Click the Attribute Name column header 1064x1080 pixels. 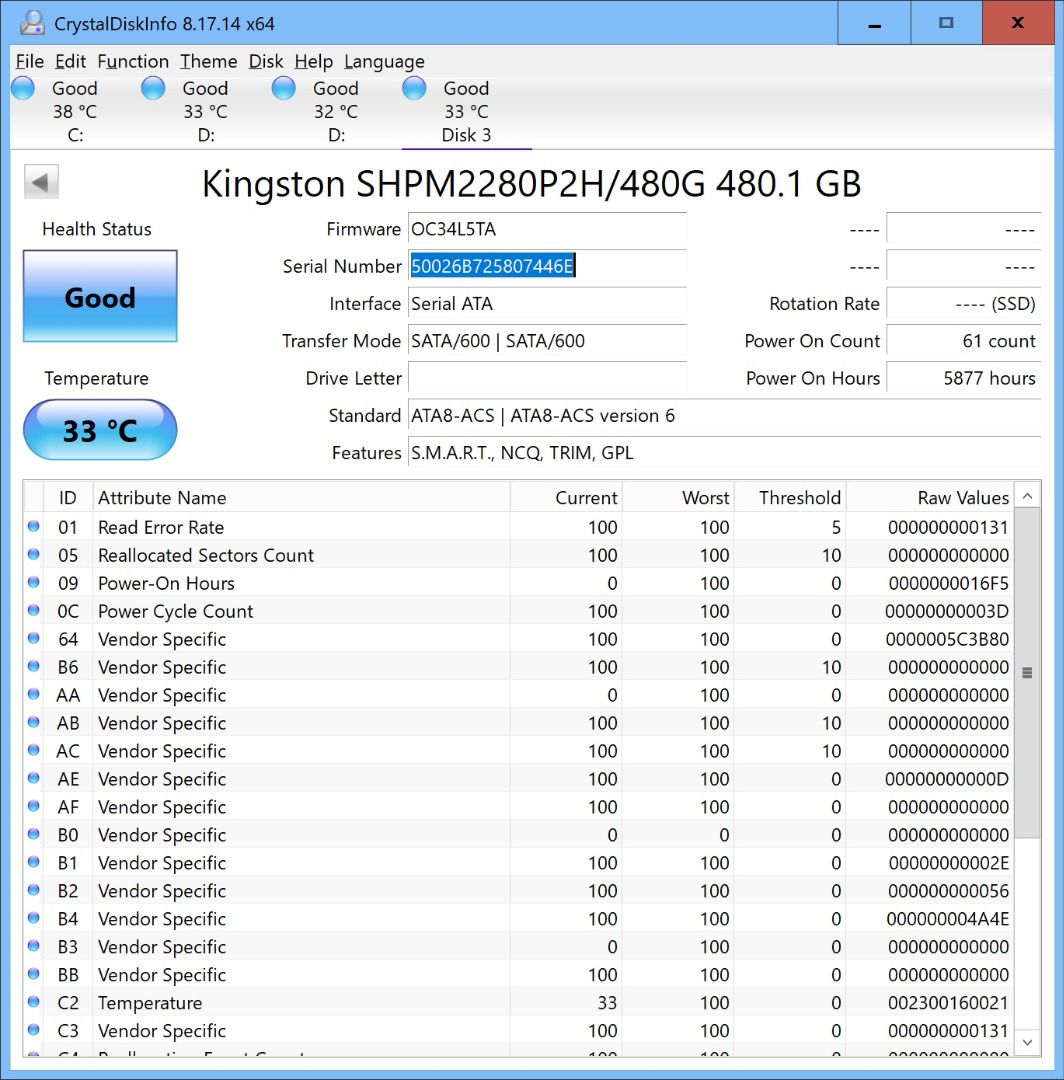(x=301, y=497)
